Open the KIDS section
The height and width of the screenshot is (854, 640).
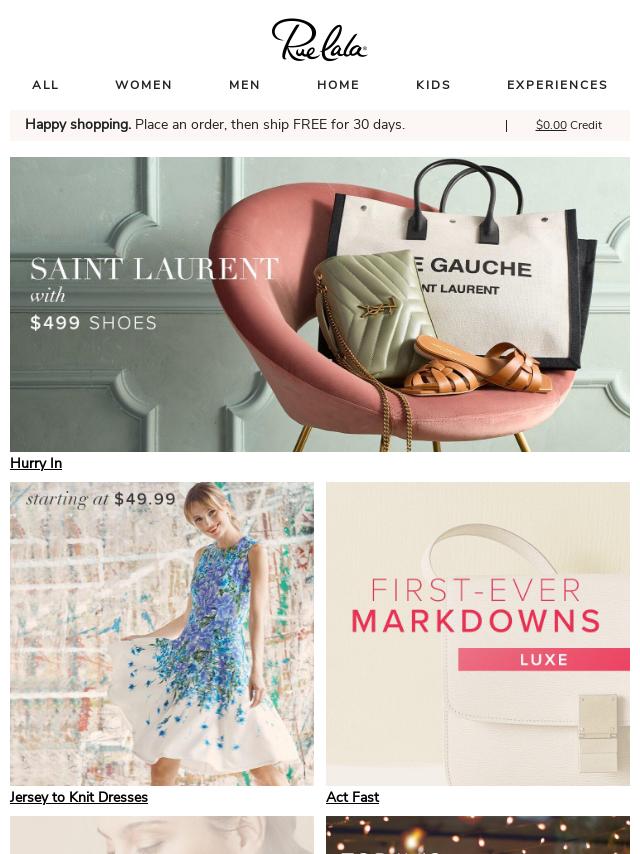point(434,85)
